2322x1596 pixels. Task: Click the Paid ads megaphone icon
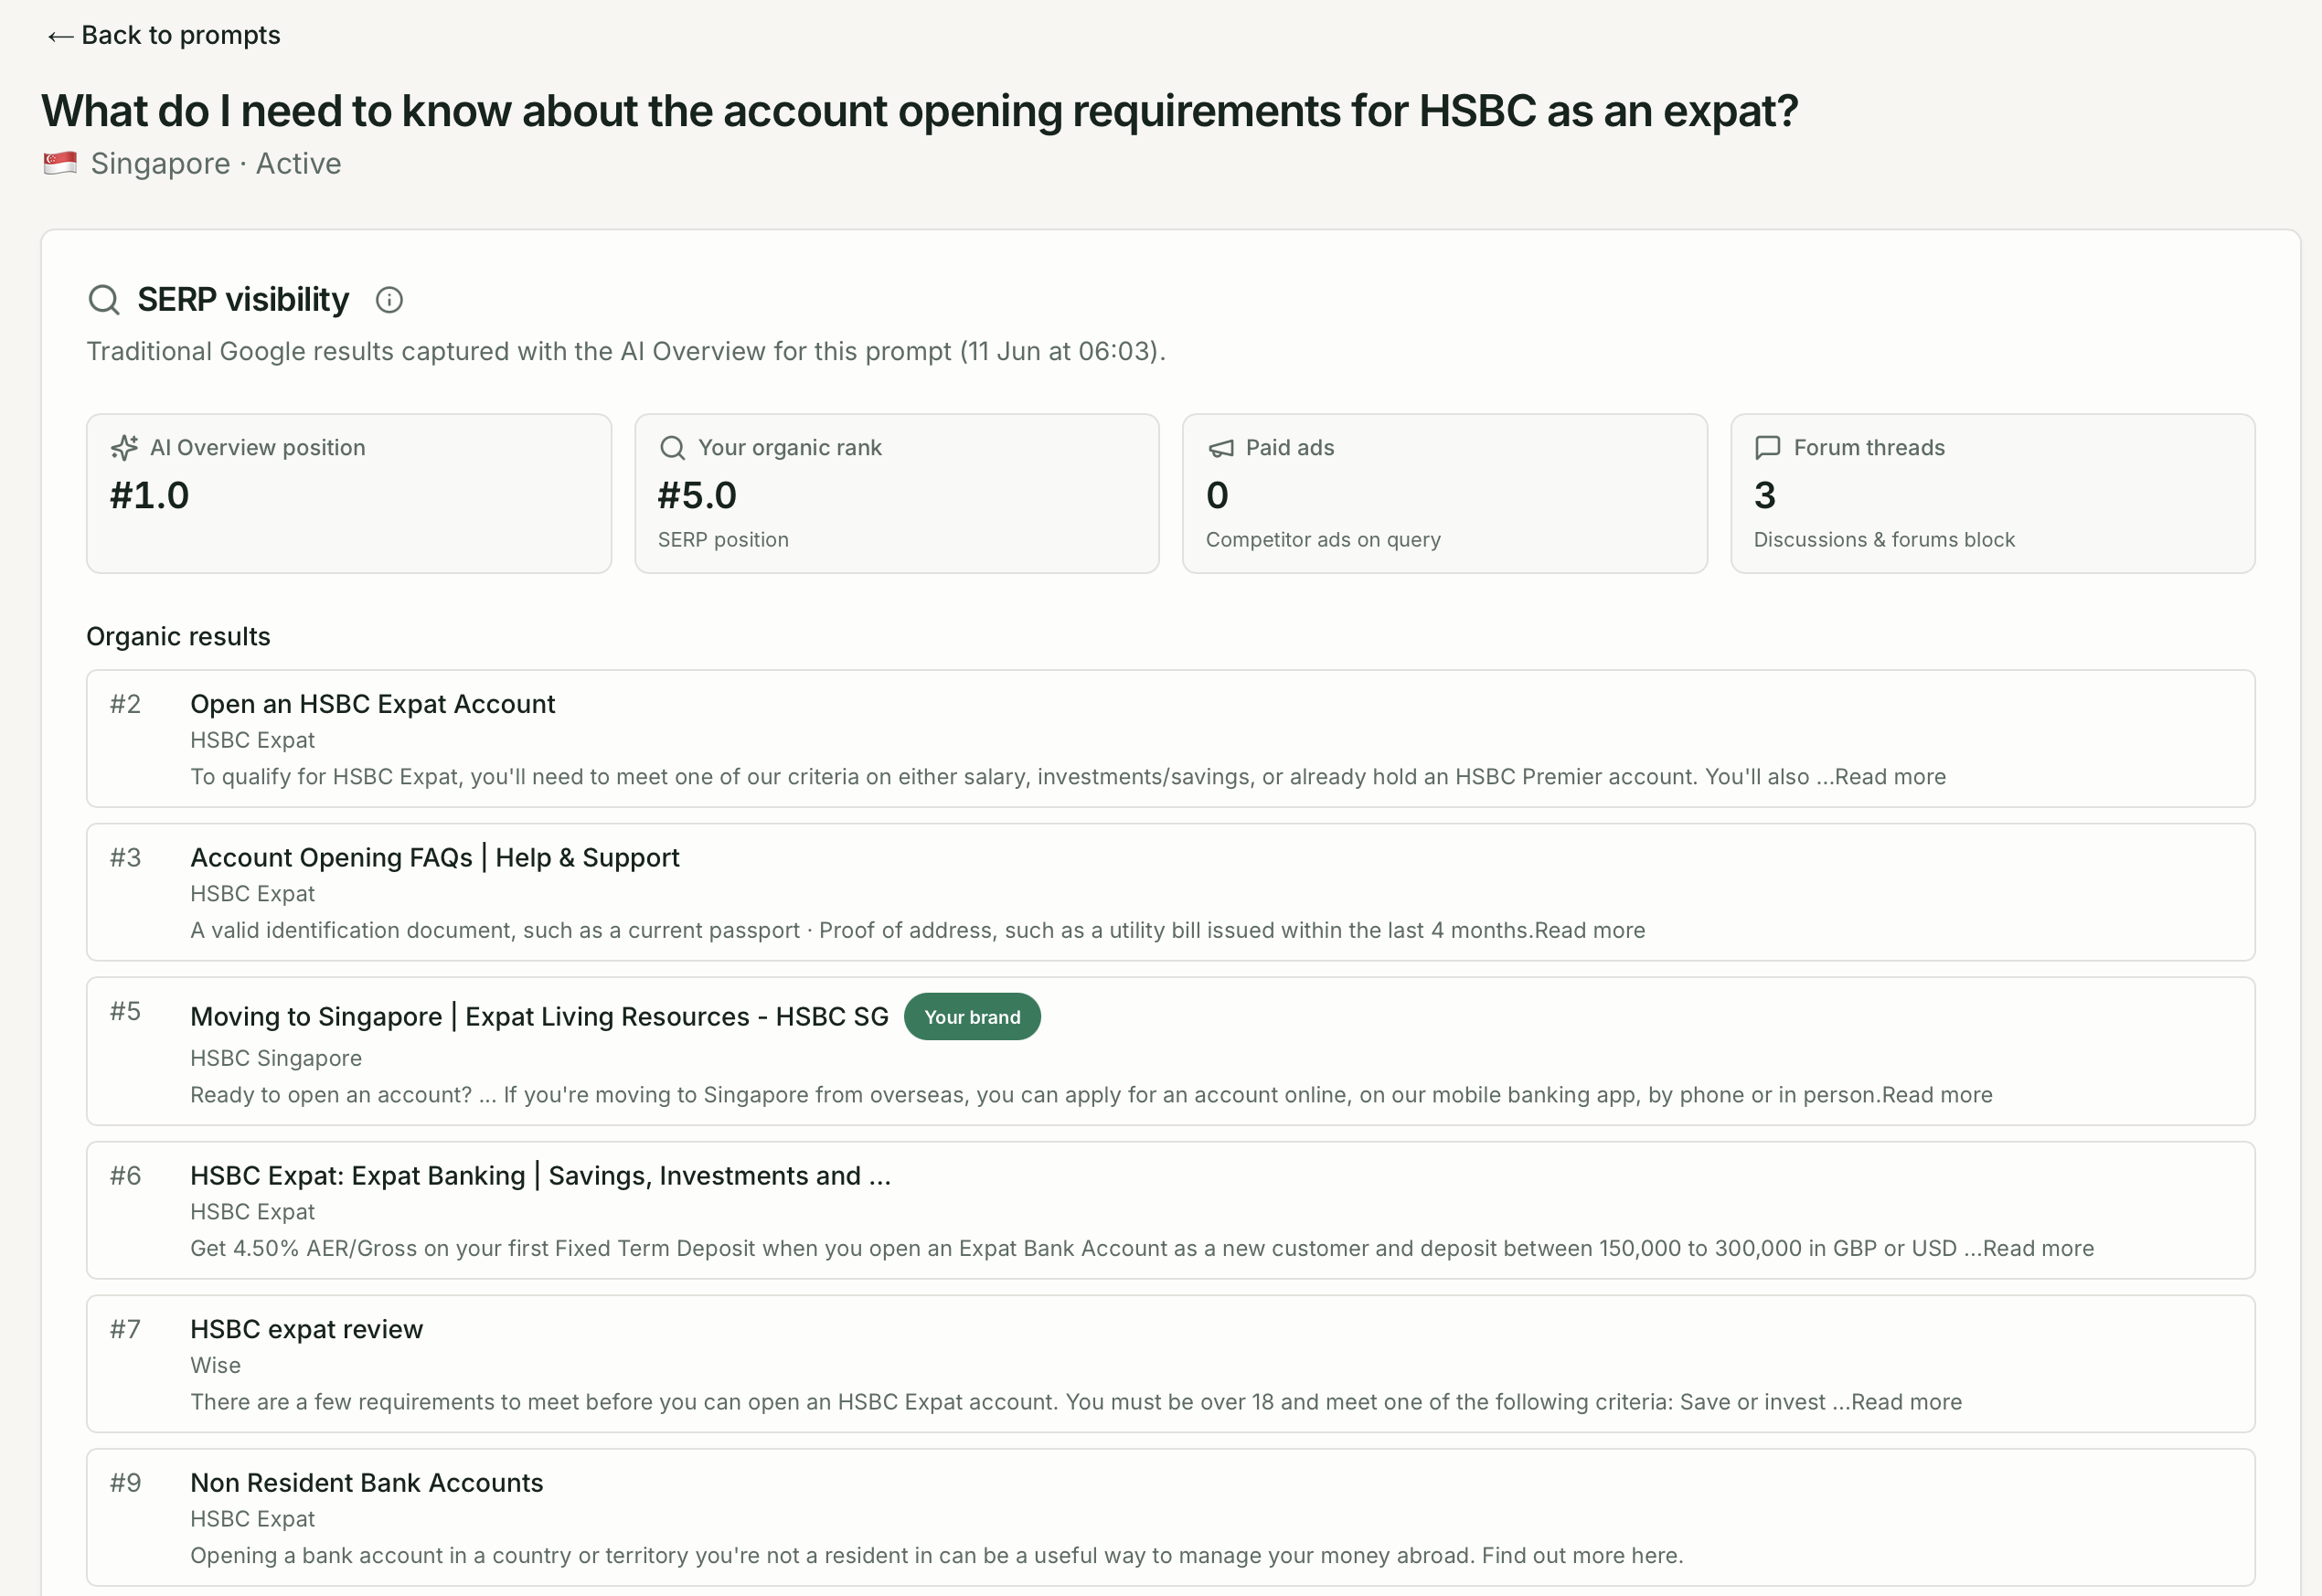click(x=1221, y=448)
